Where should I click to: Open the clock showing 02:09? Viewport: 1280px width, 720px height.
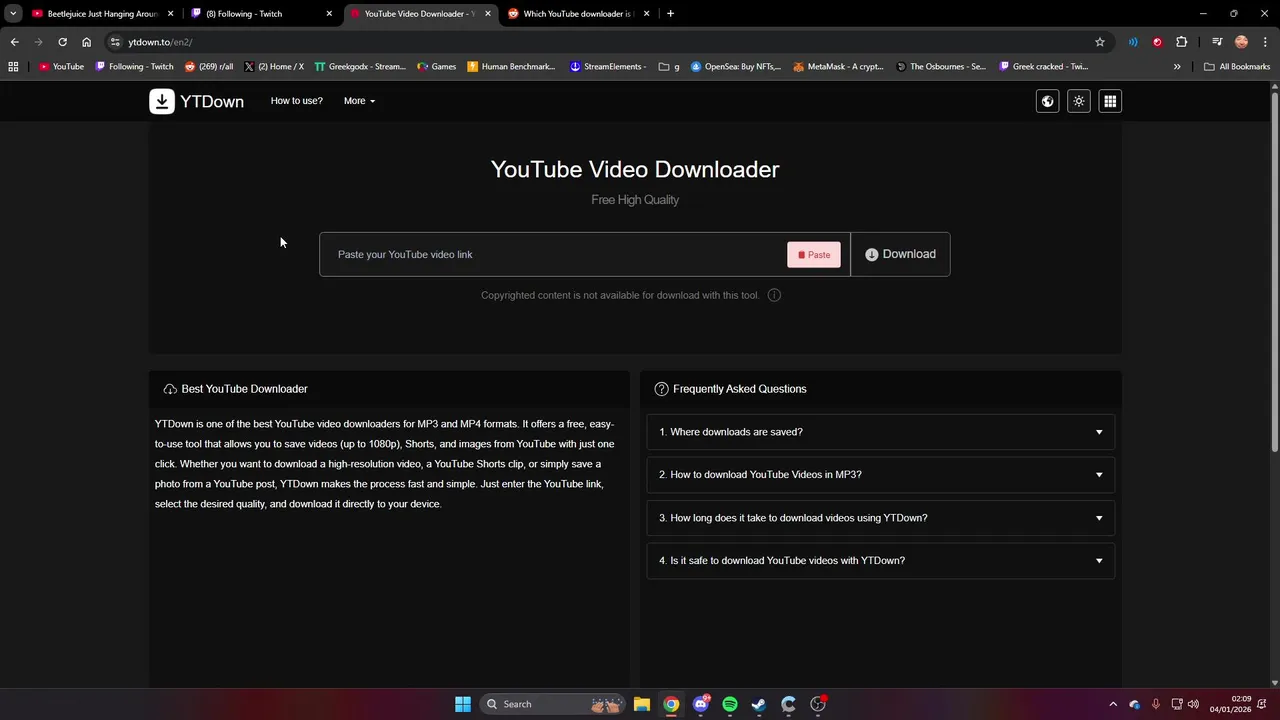pyautogui.click(x=1230, y=704)
